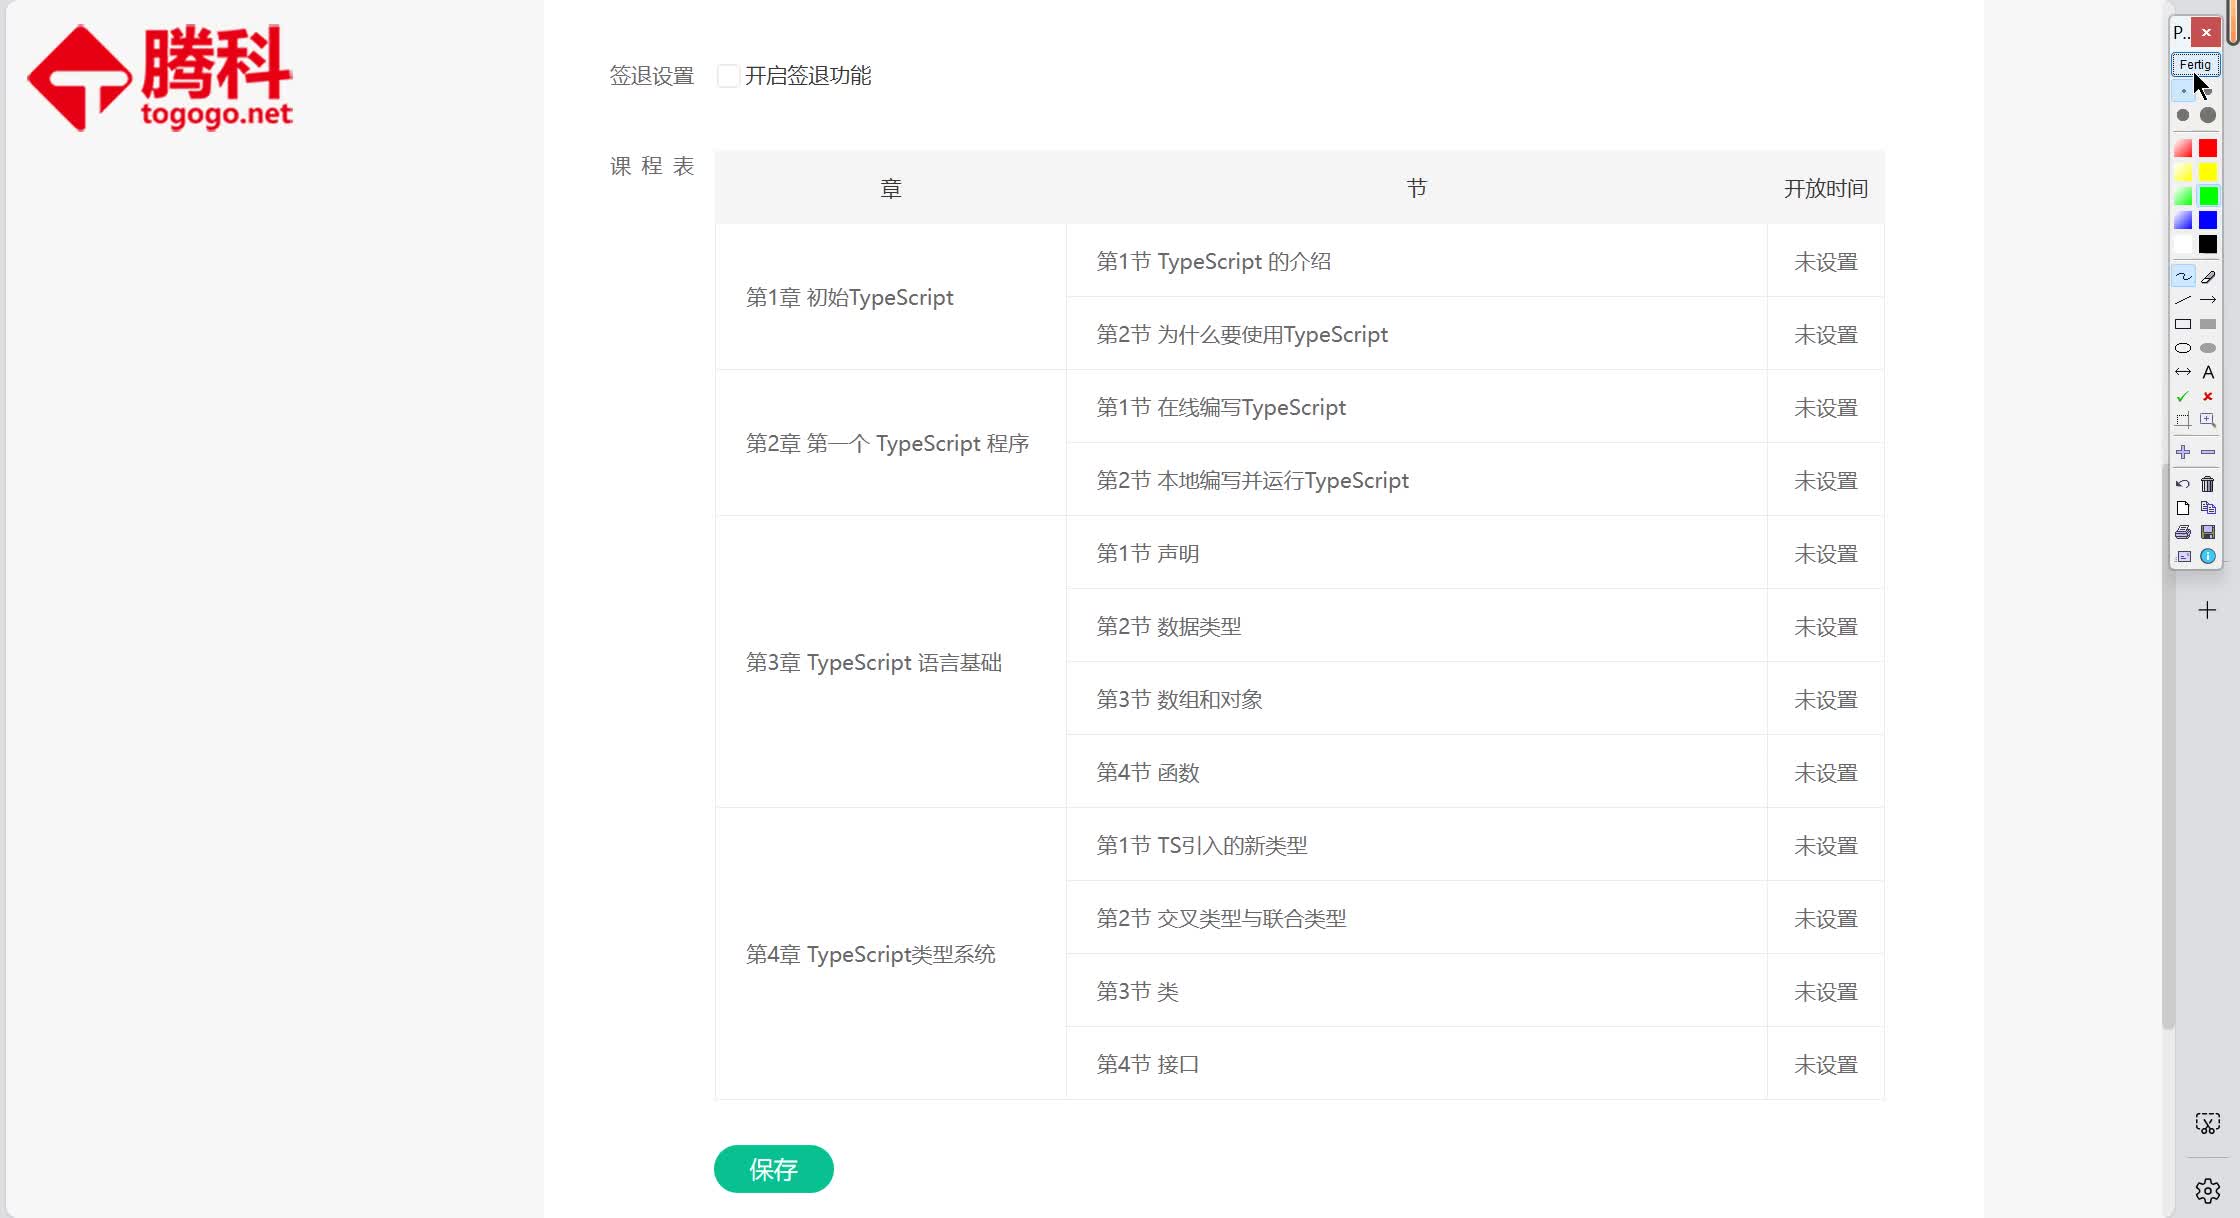Save with the floppy disk icon
This screenshot has height=1218, width=2240.
(x=2208, y=532)
